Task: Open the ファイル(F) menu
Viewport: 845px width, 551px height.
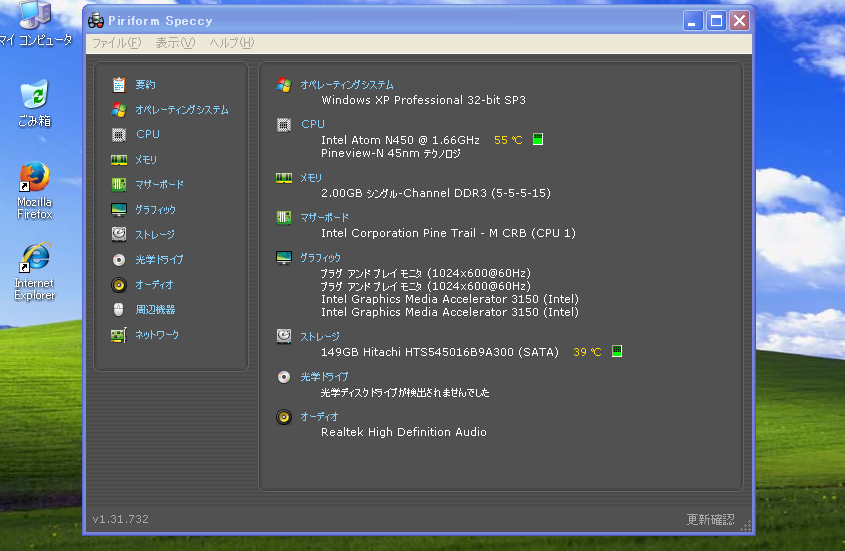Action: tap(116, 43)
